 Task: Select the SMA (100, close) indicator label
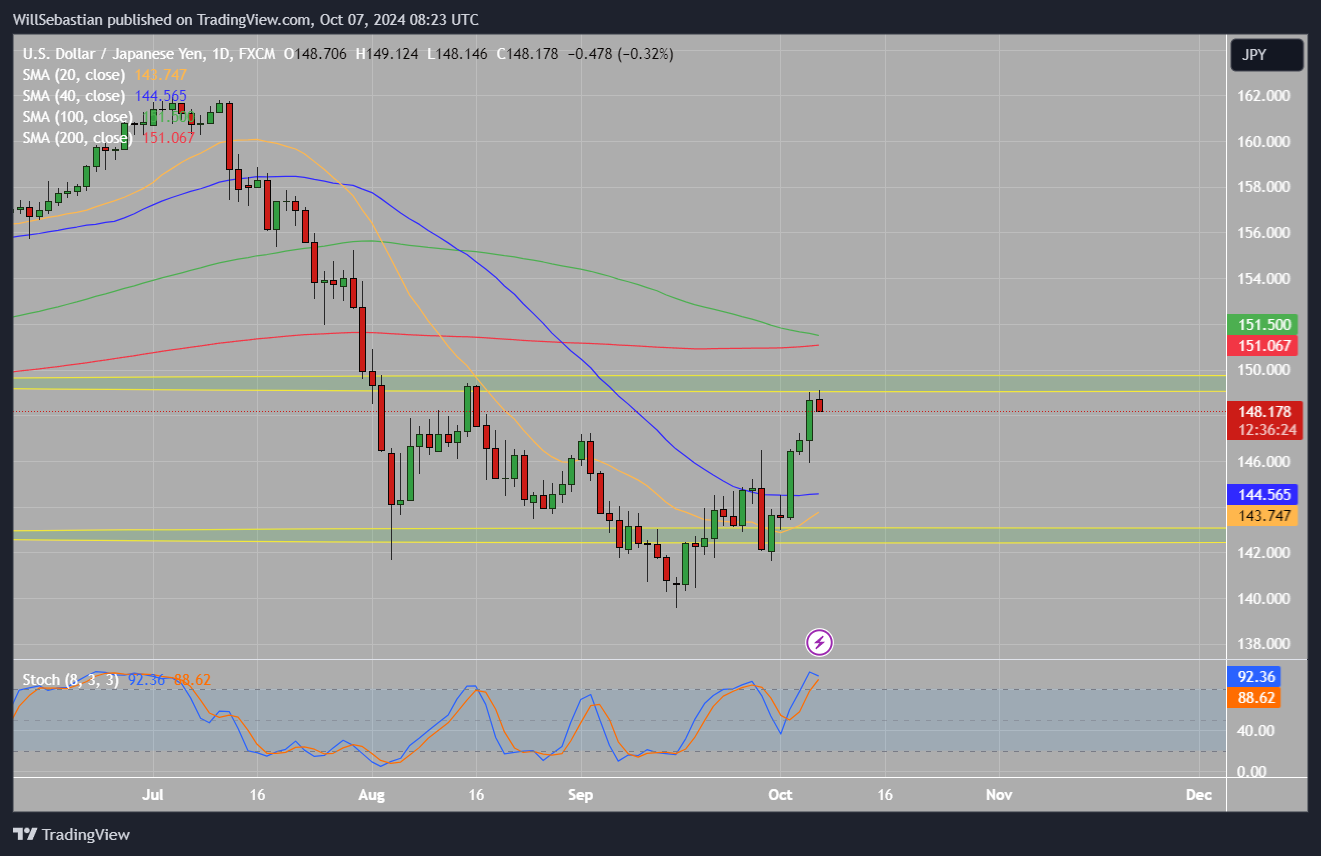(78, 117)
